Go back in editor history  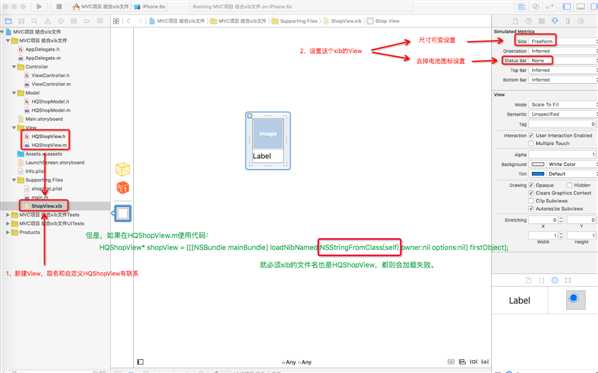pyautogui.click(x=129, y=21)
